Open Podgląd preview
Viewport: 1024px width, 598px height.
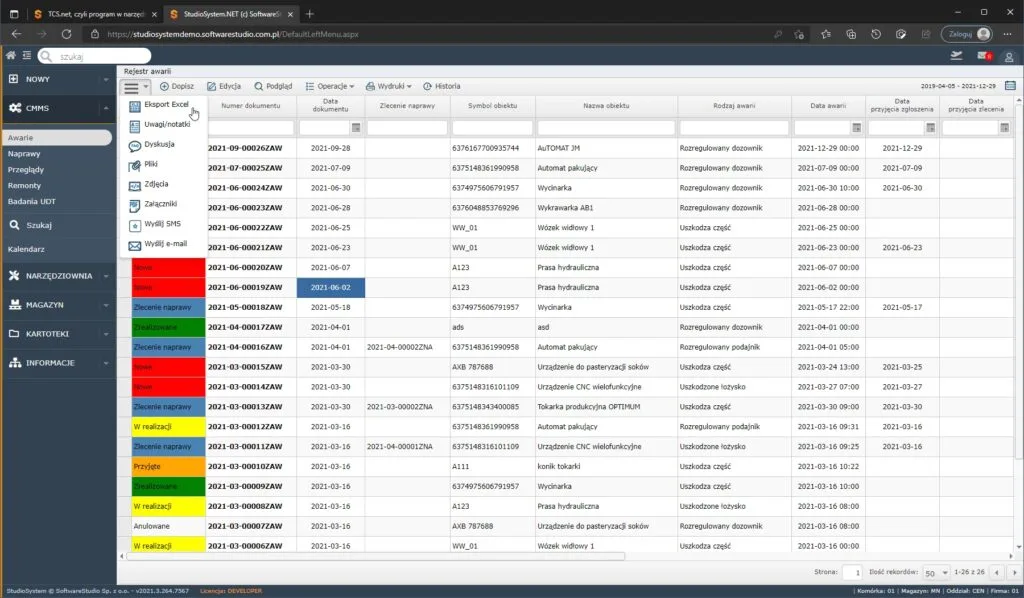[273, 86]
